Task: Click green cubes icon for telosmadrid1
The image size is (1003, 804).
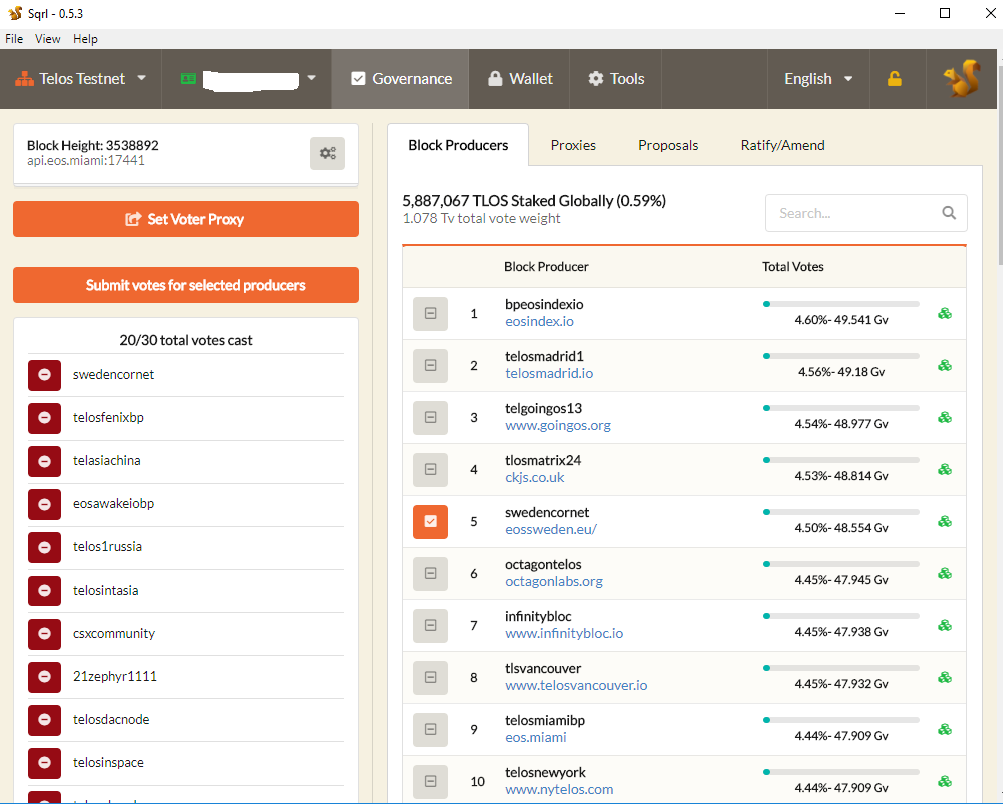Action: (945, 365)
